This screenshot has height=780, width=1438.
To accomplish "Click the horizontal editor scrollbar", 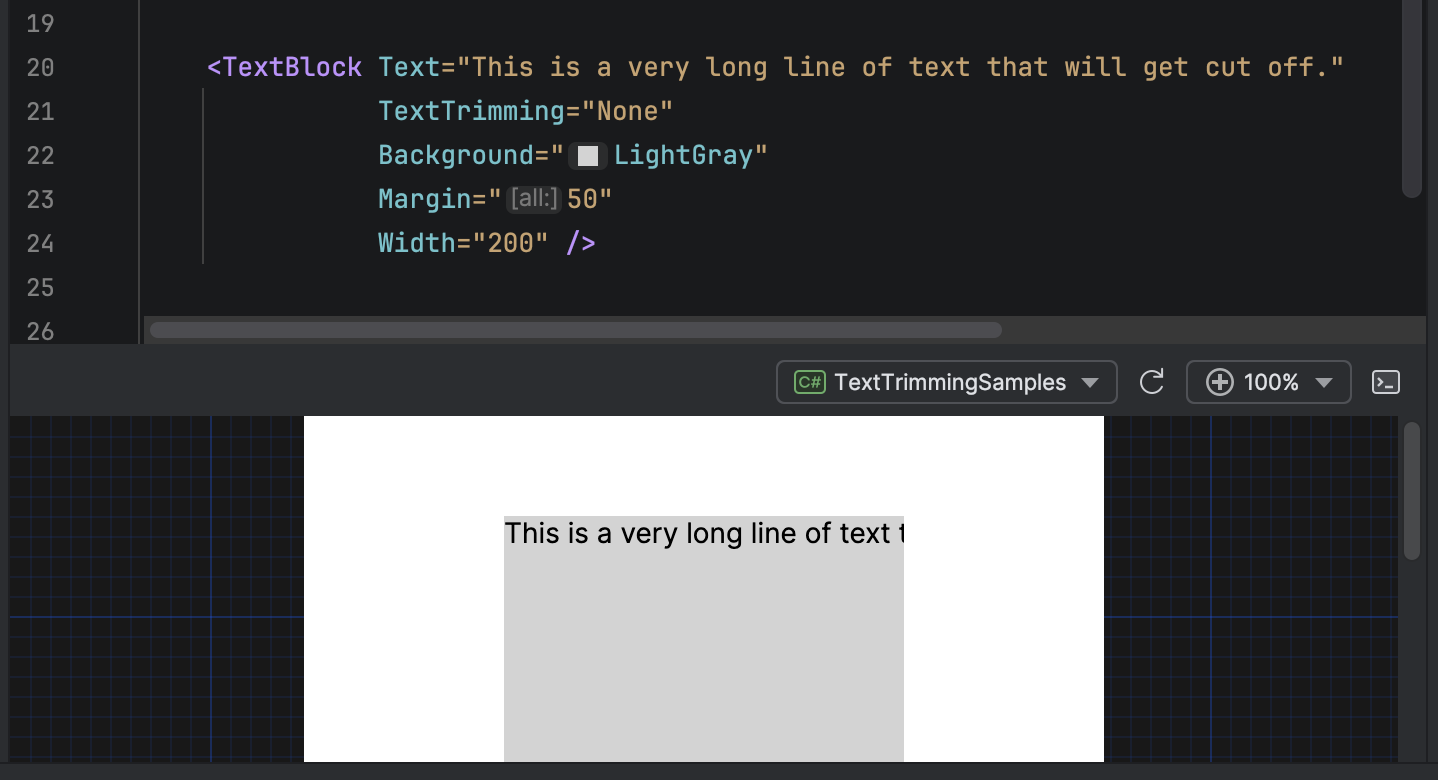I will 575,329.
